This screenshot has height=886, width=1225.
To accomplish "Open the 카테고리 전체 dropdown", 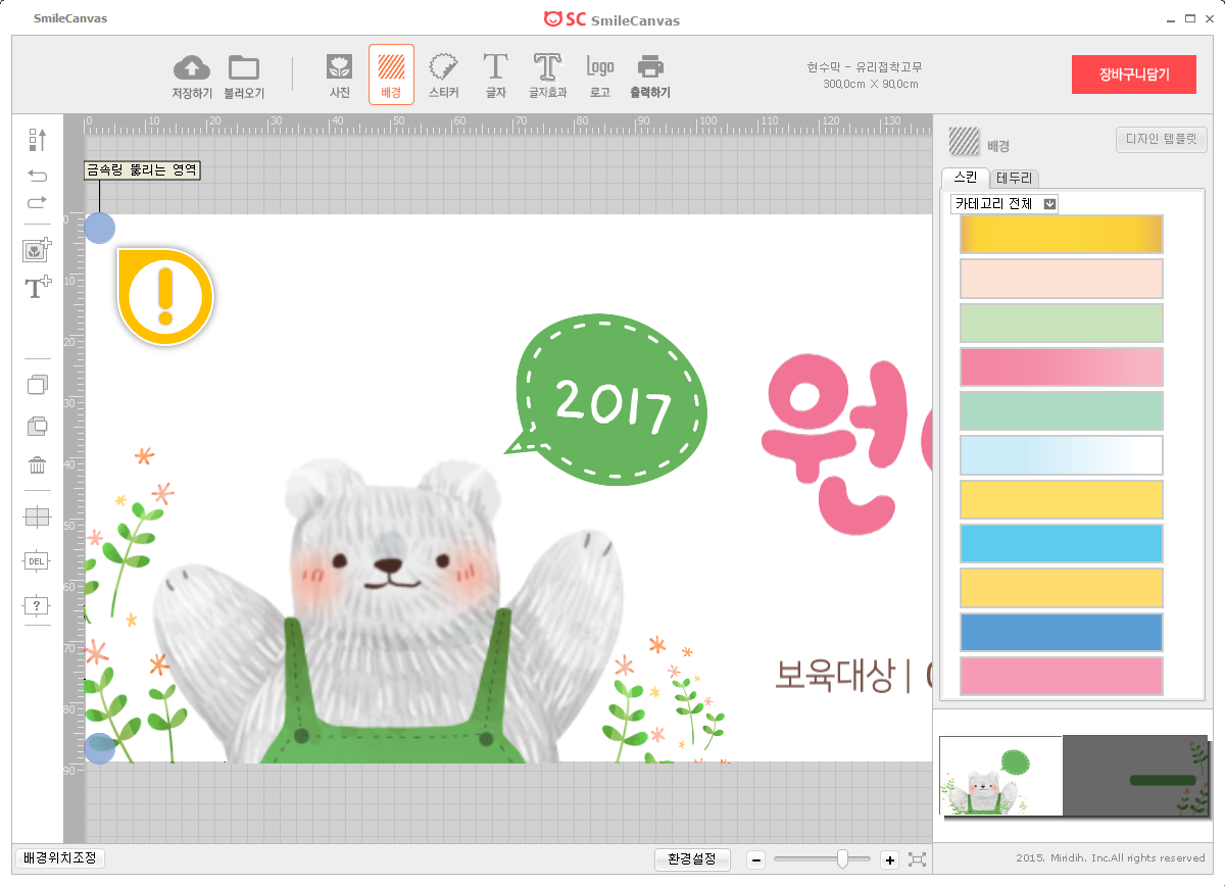I will tap(1004, 204).
